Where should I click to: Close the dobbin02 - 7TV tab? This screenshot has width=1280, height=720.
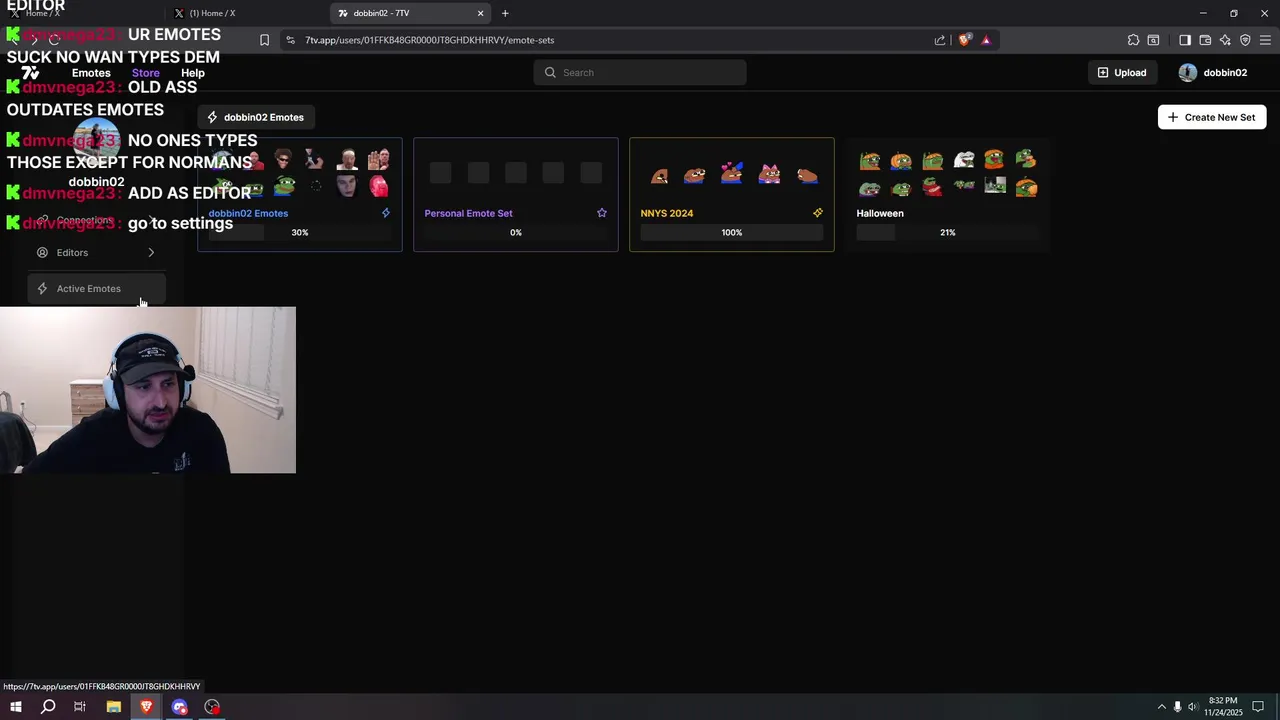click(480, 13)
